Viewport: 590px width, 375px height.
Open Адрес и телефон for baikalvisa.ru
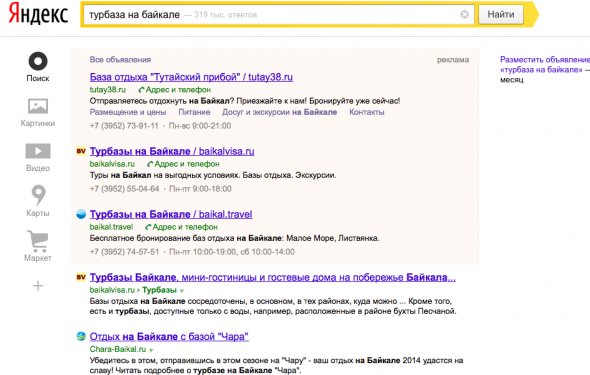pos(187,164)
